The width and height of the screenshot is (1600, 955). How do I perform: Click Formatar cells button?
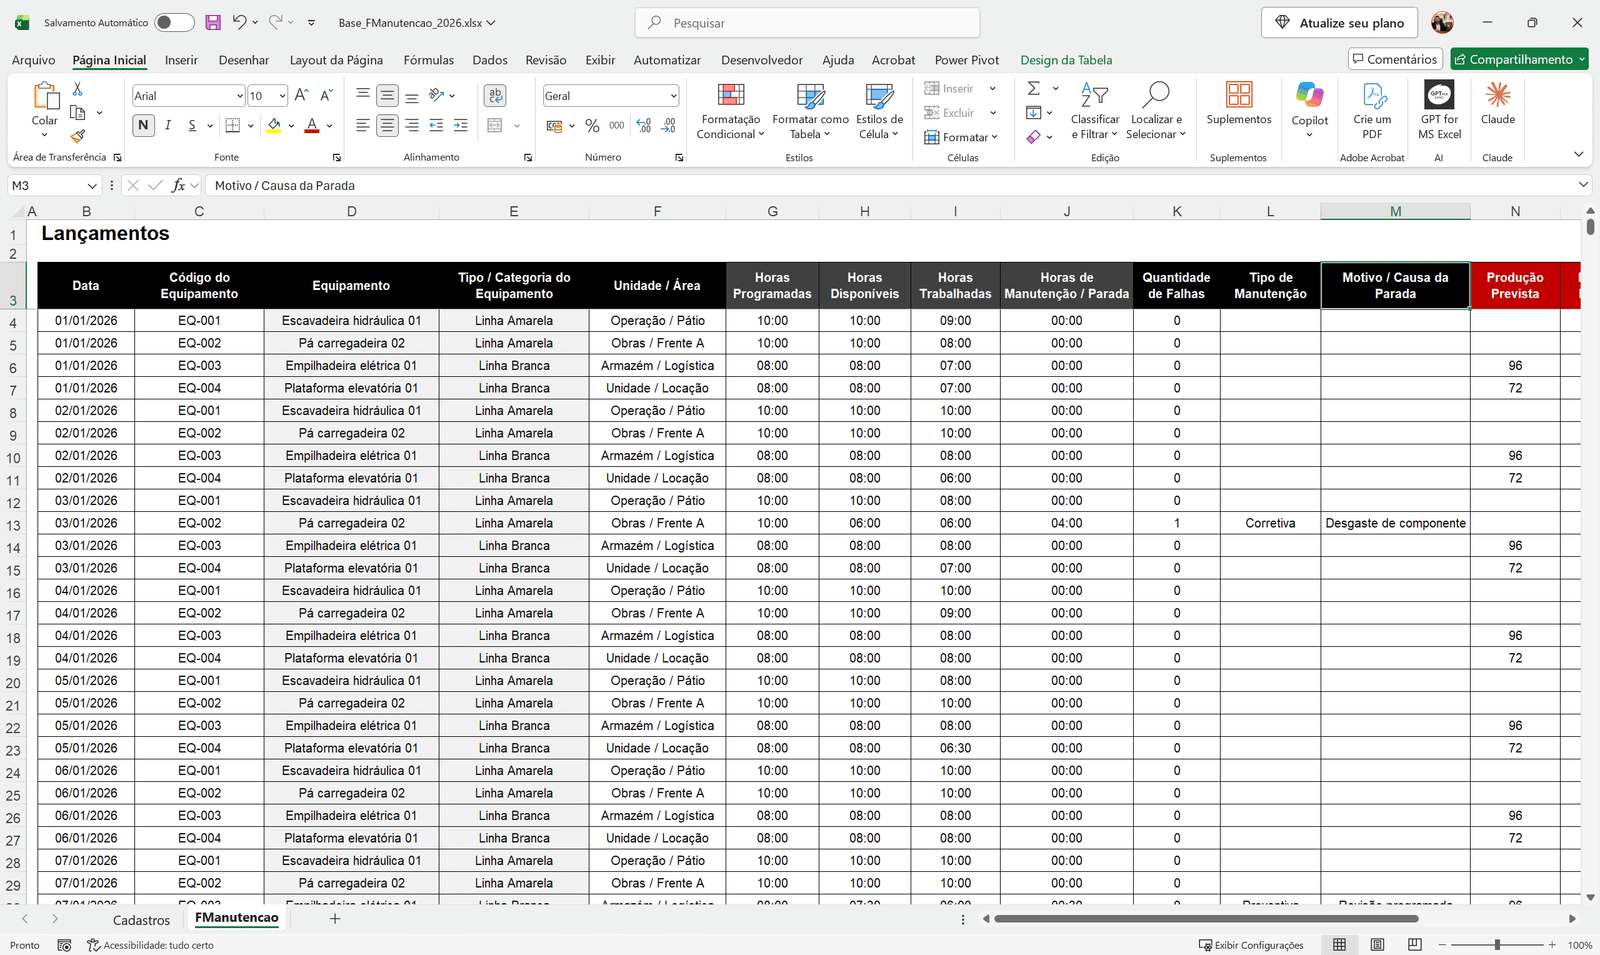coord(961,137)
